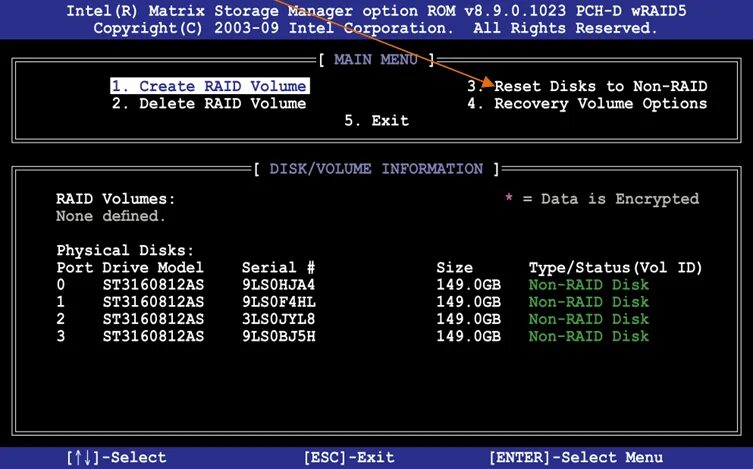Click drive model for serial 9LS0HJA4
Screen dimensions: 753x469
(x=153, y=285)
